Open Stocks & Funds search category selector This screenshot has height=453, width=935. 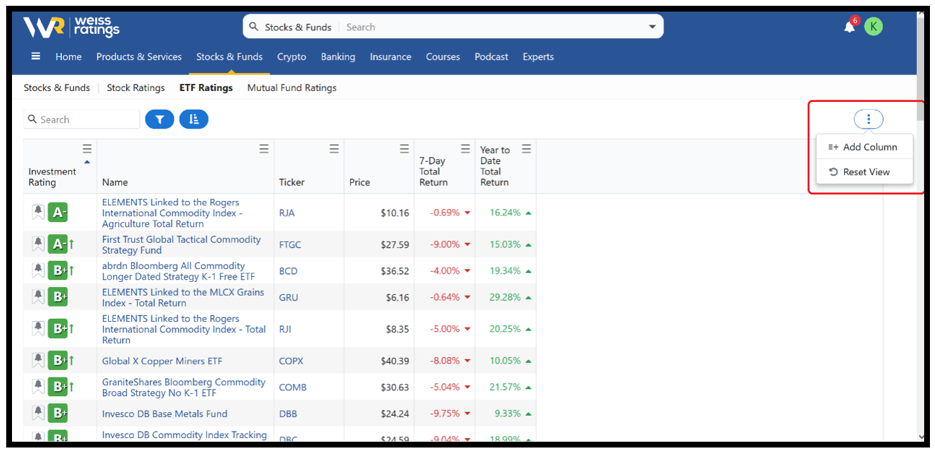[x=298, y=27]
